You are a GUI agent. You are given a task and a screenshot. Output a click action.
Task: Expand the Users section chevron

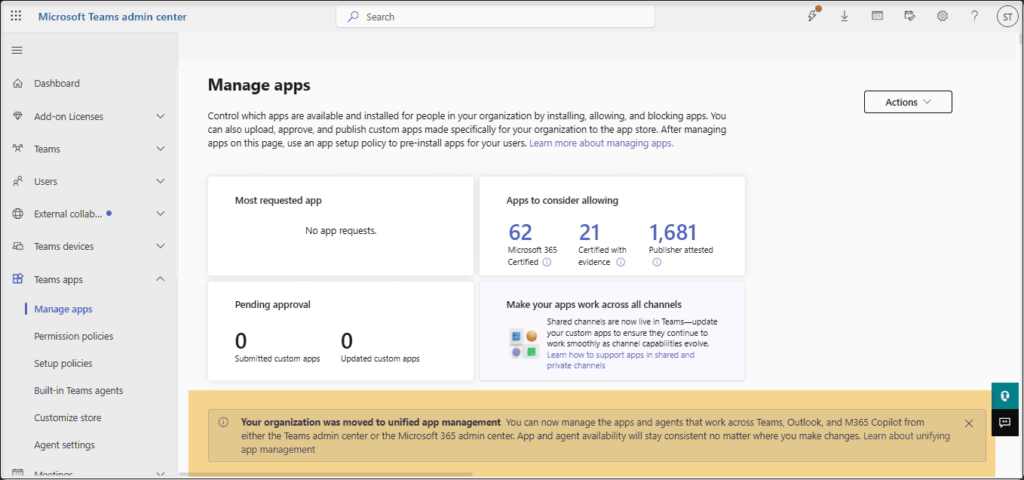coord(161,182)
